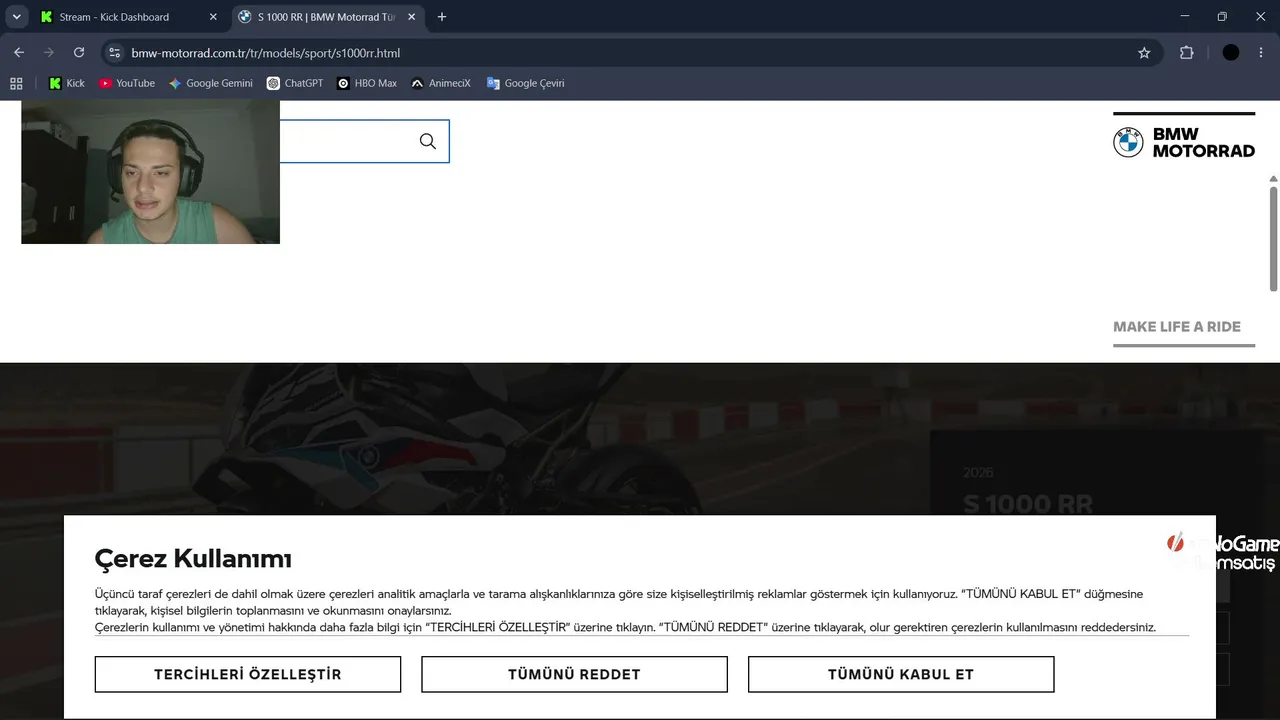Open the YouTube bookmark
Image resolution: width=1280 pixels, height=720 pixels.
(x=127, y=83)
